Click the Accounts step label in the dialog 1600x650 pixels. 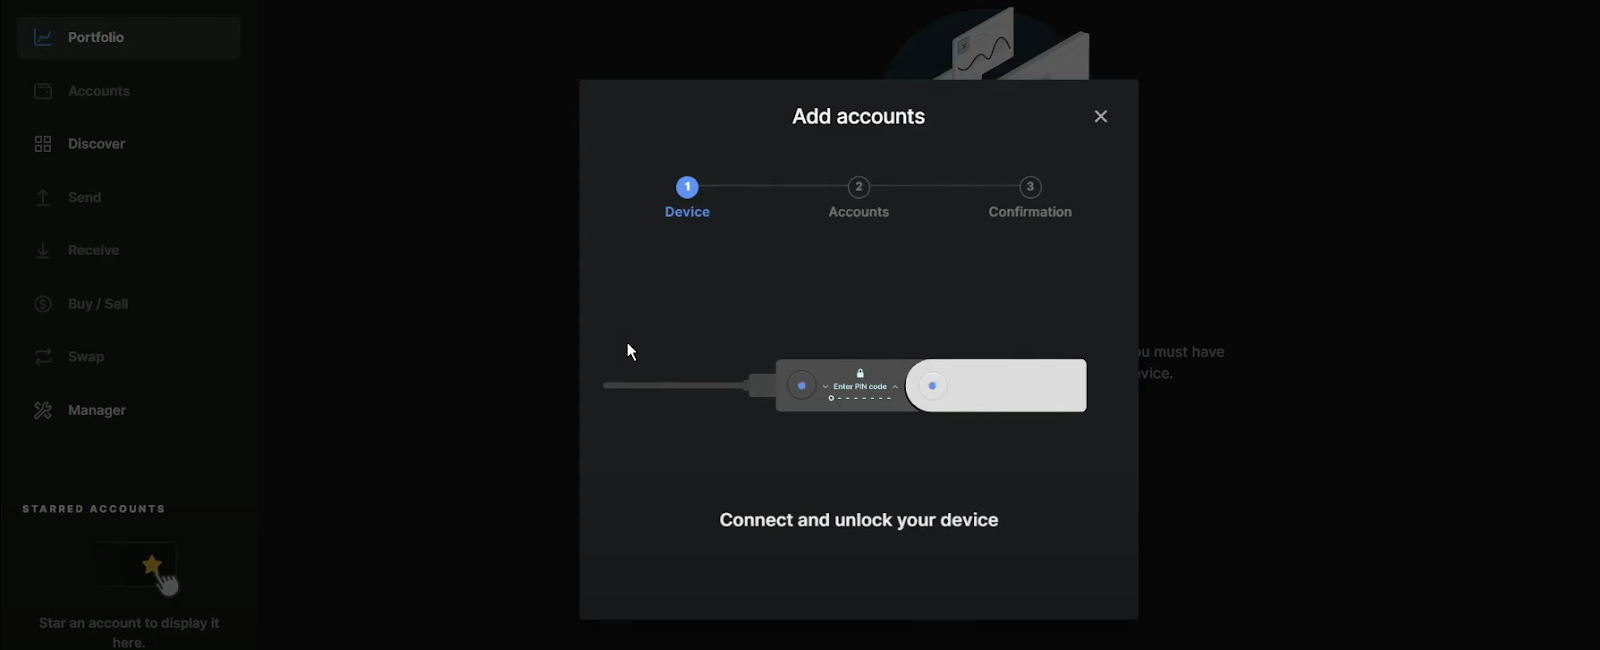click(858, 212)
